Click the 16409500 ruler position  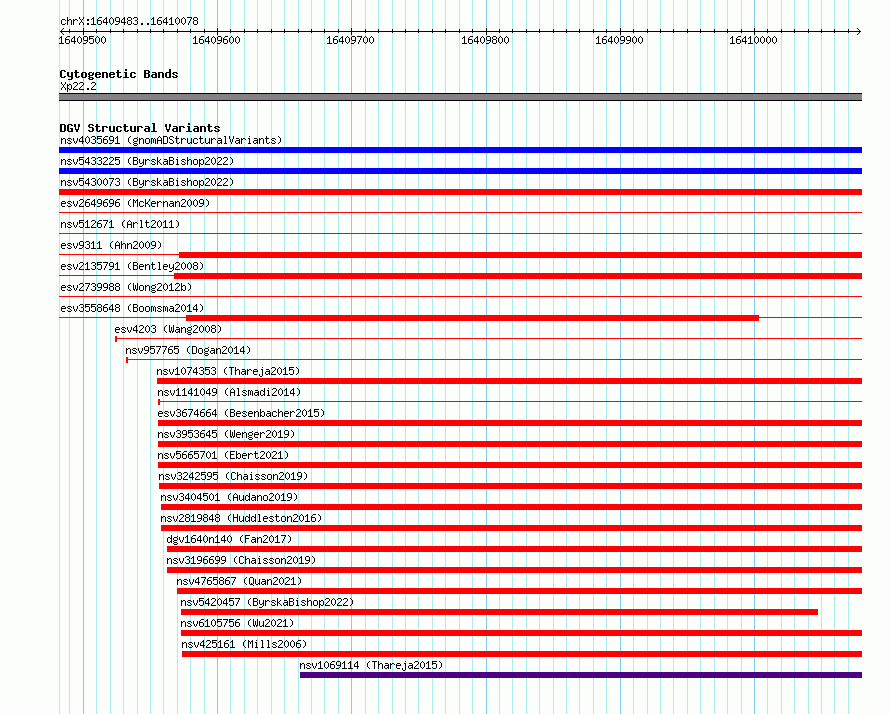[x=82, y=40]
